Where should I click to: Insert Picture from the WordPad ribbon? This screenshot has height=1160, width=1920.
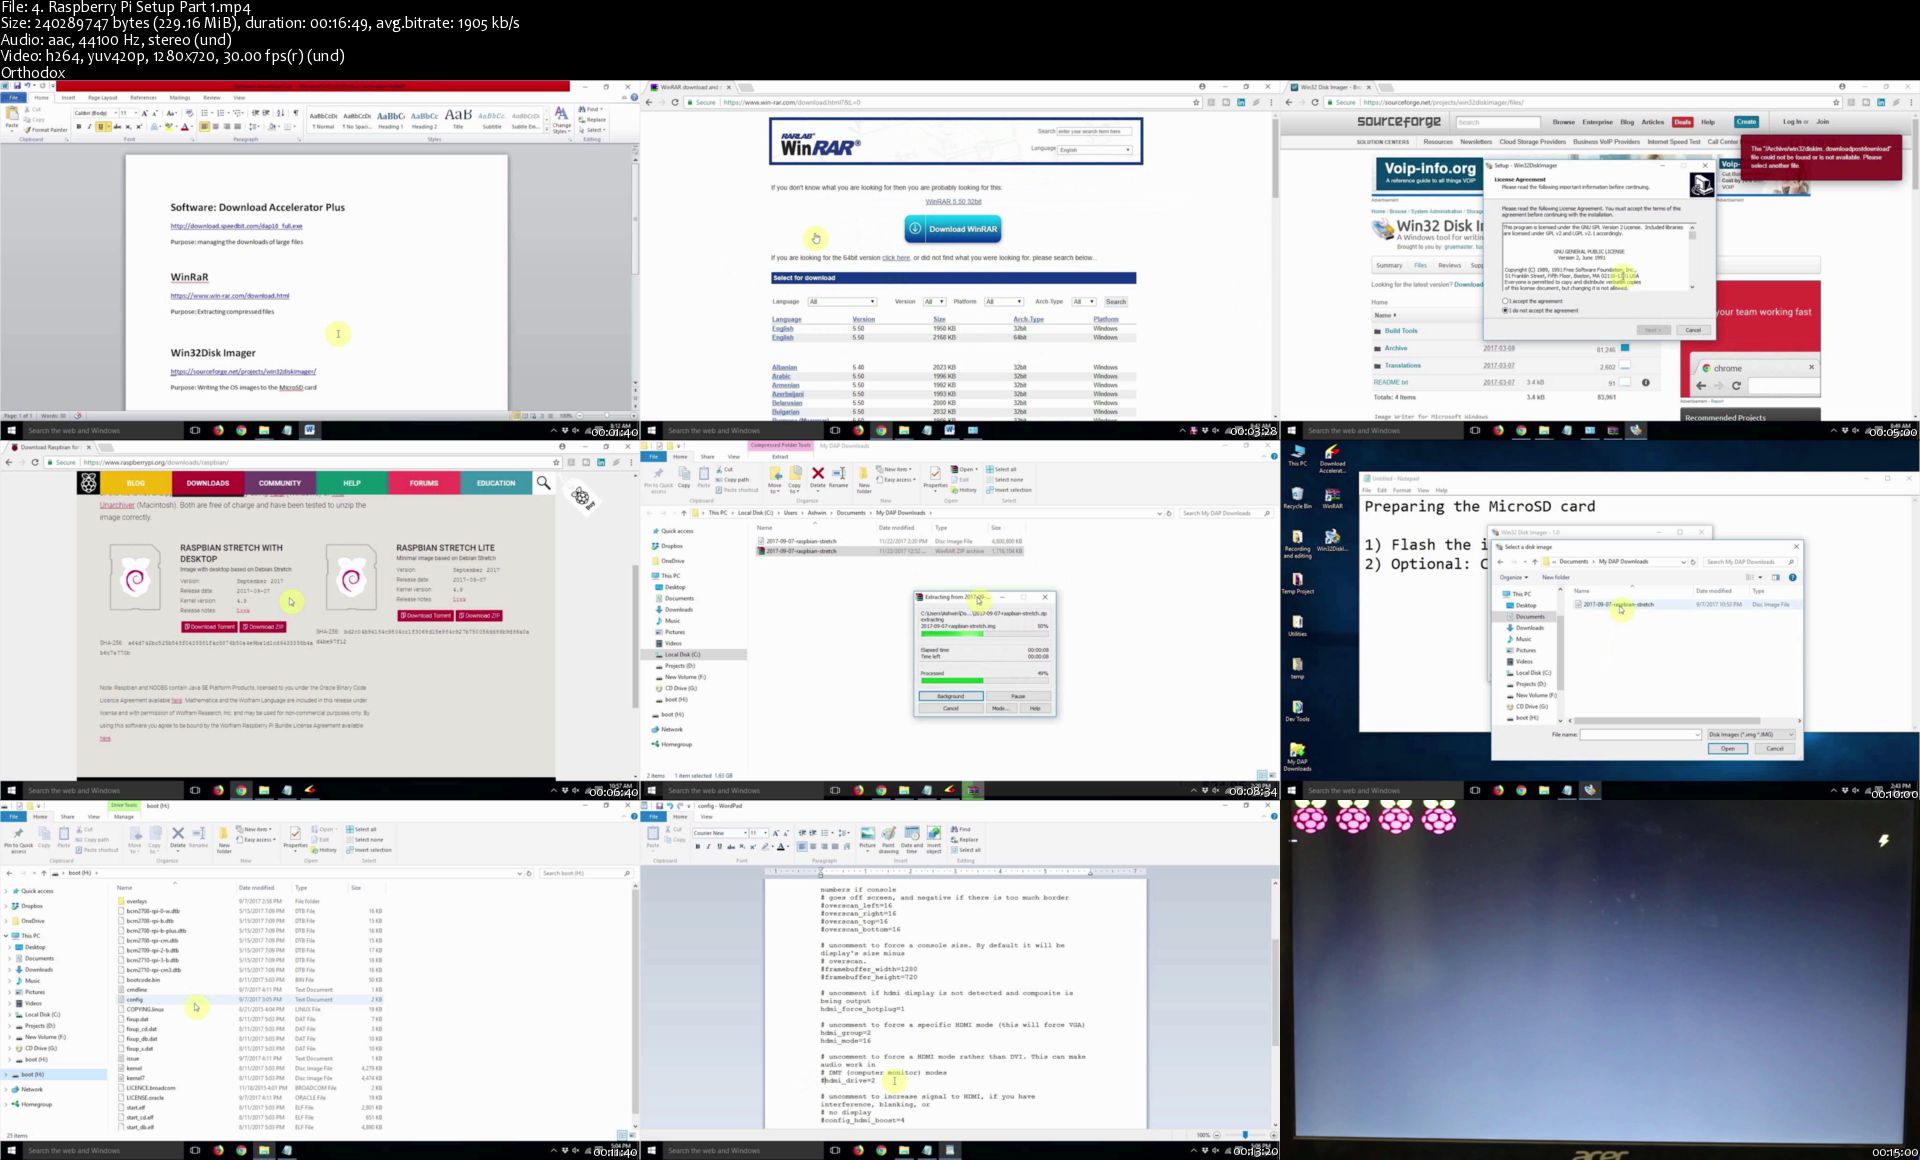867,838
